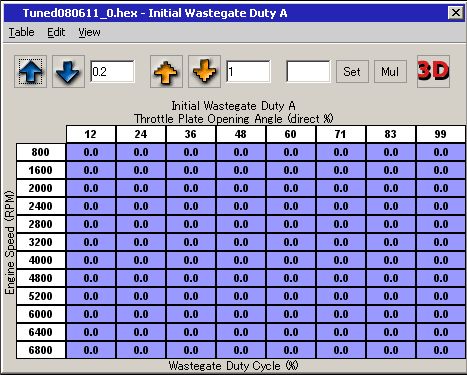Select the 1600 RPM row header
The height and width of the screenshot is (375, 467).
coord(41,170)
